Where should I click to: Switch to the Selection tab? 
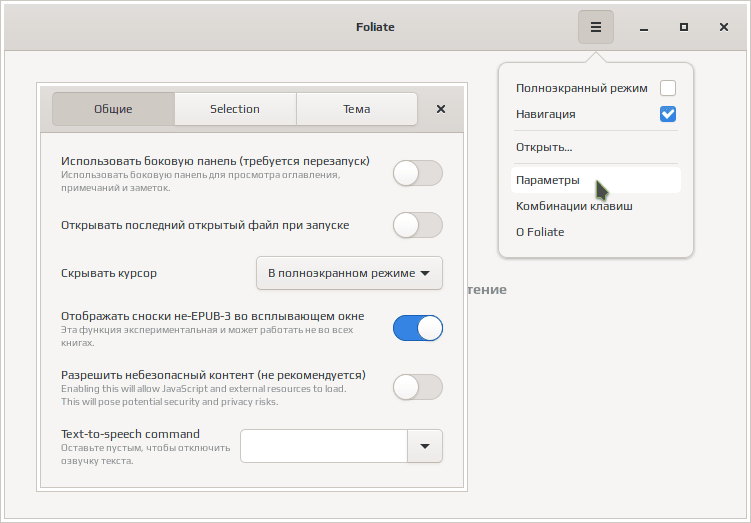tap(235, 109)
